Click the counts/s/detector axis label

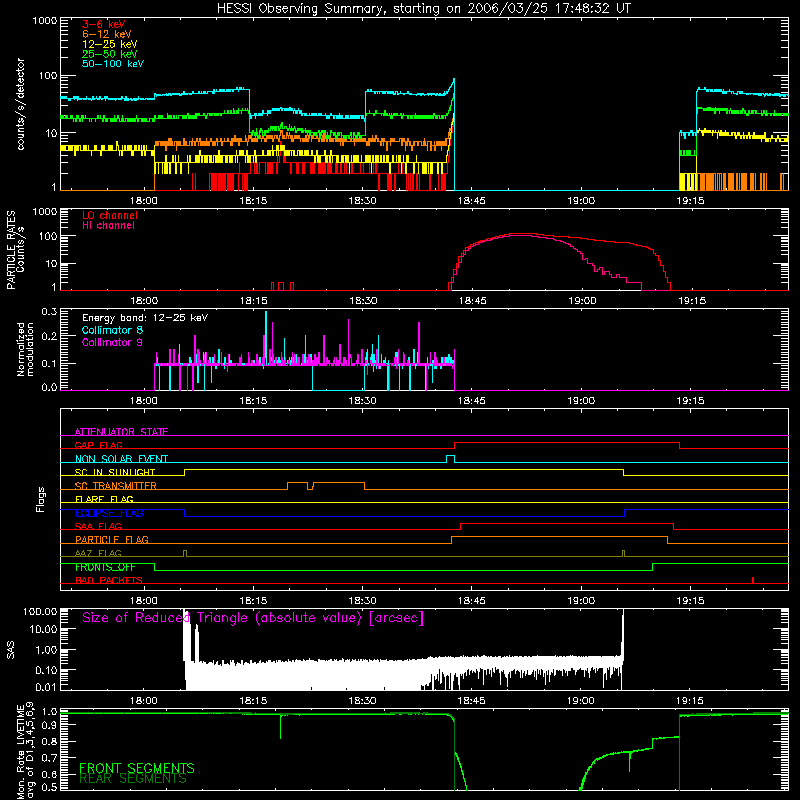[21, 104]
